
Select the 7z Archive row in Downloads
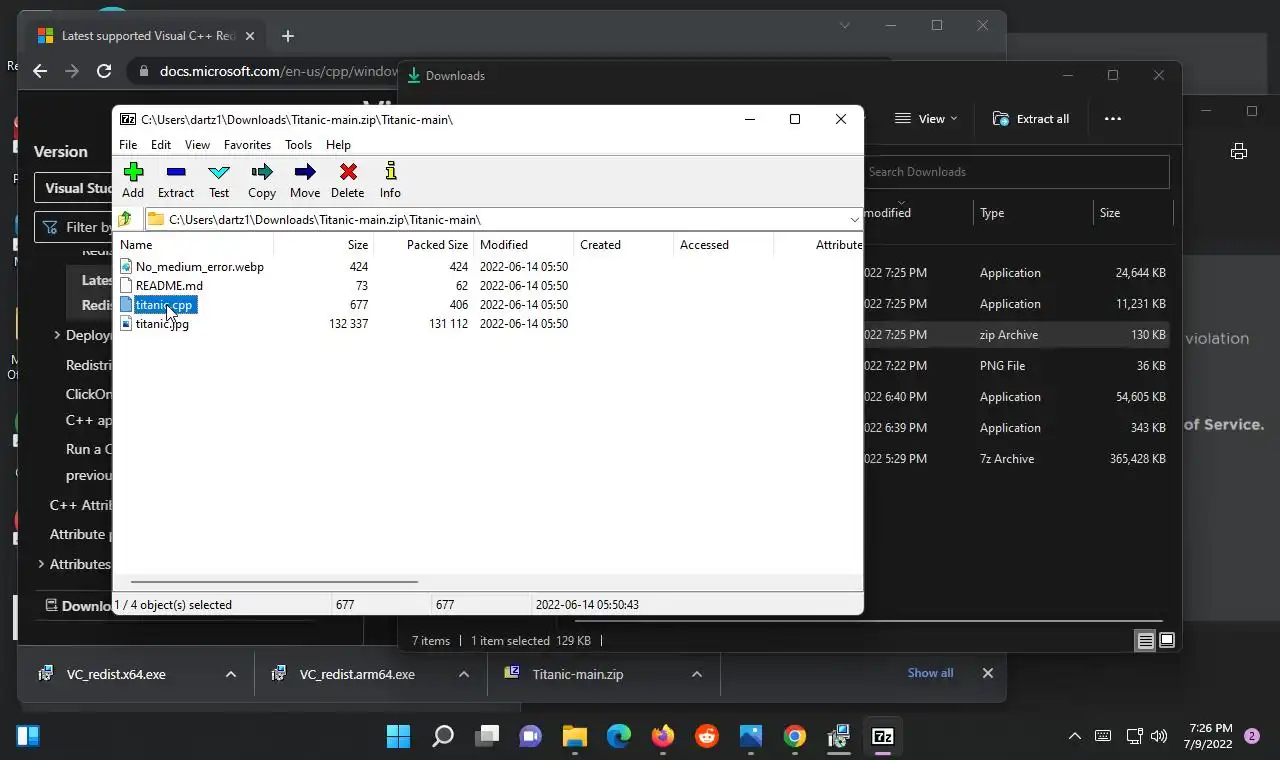click(1016, 459)
